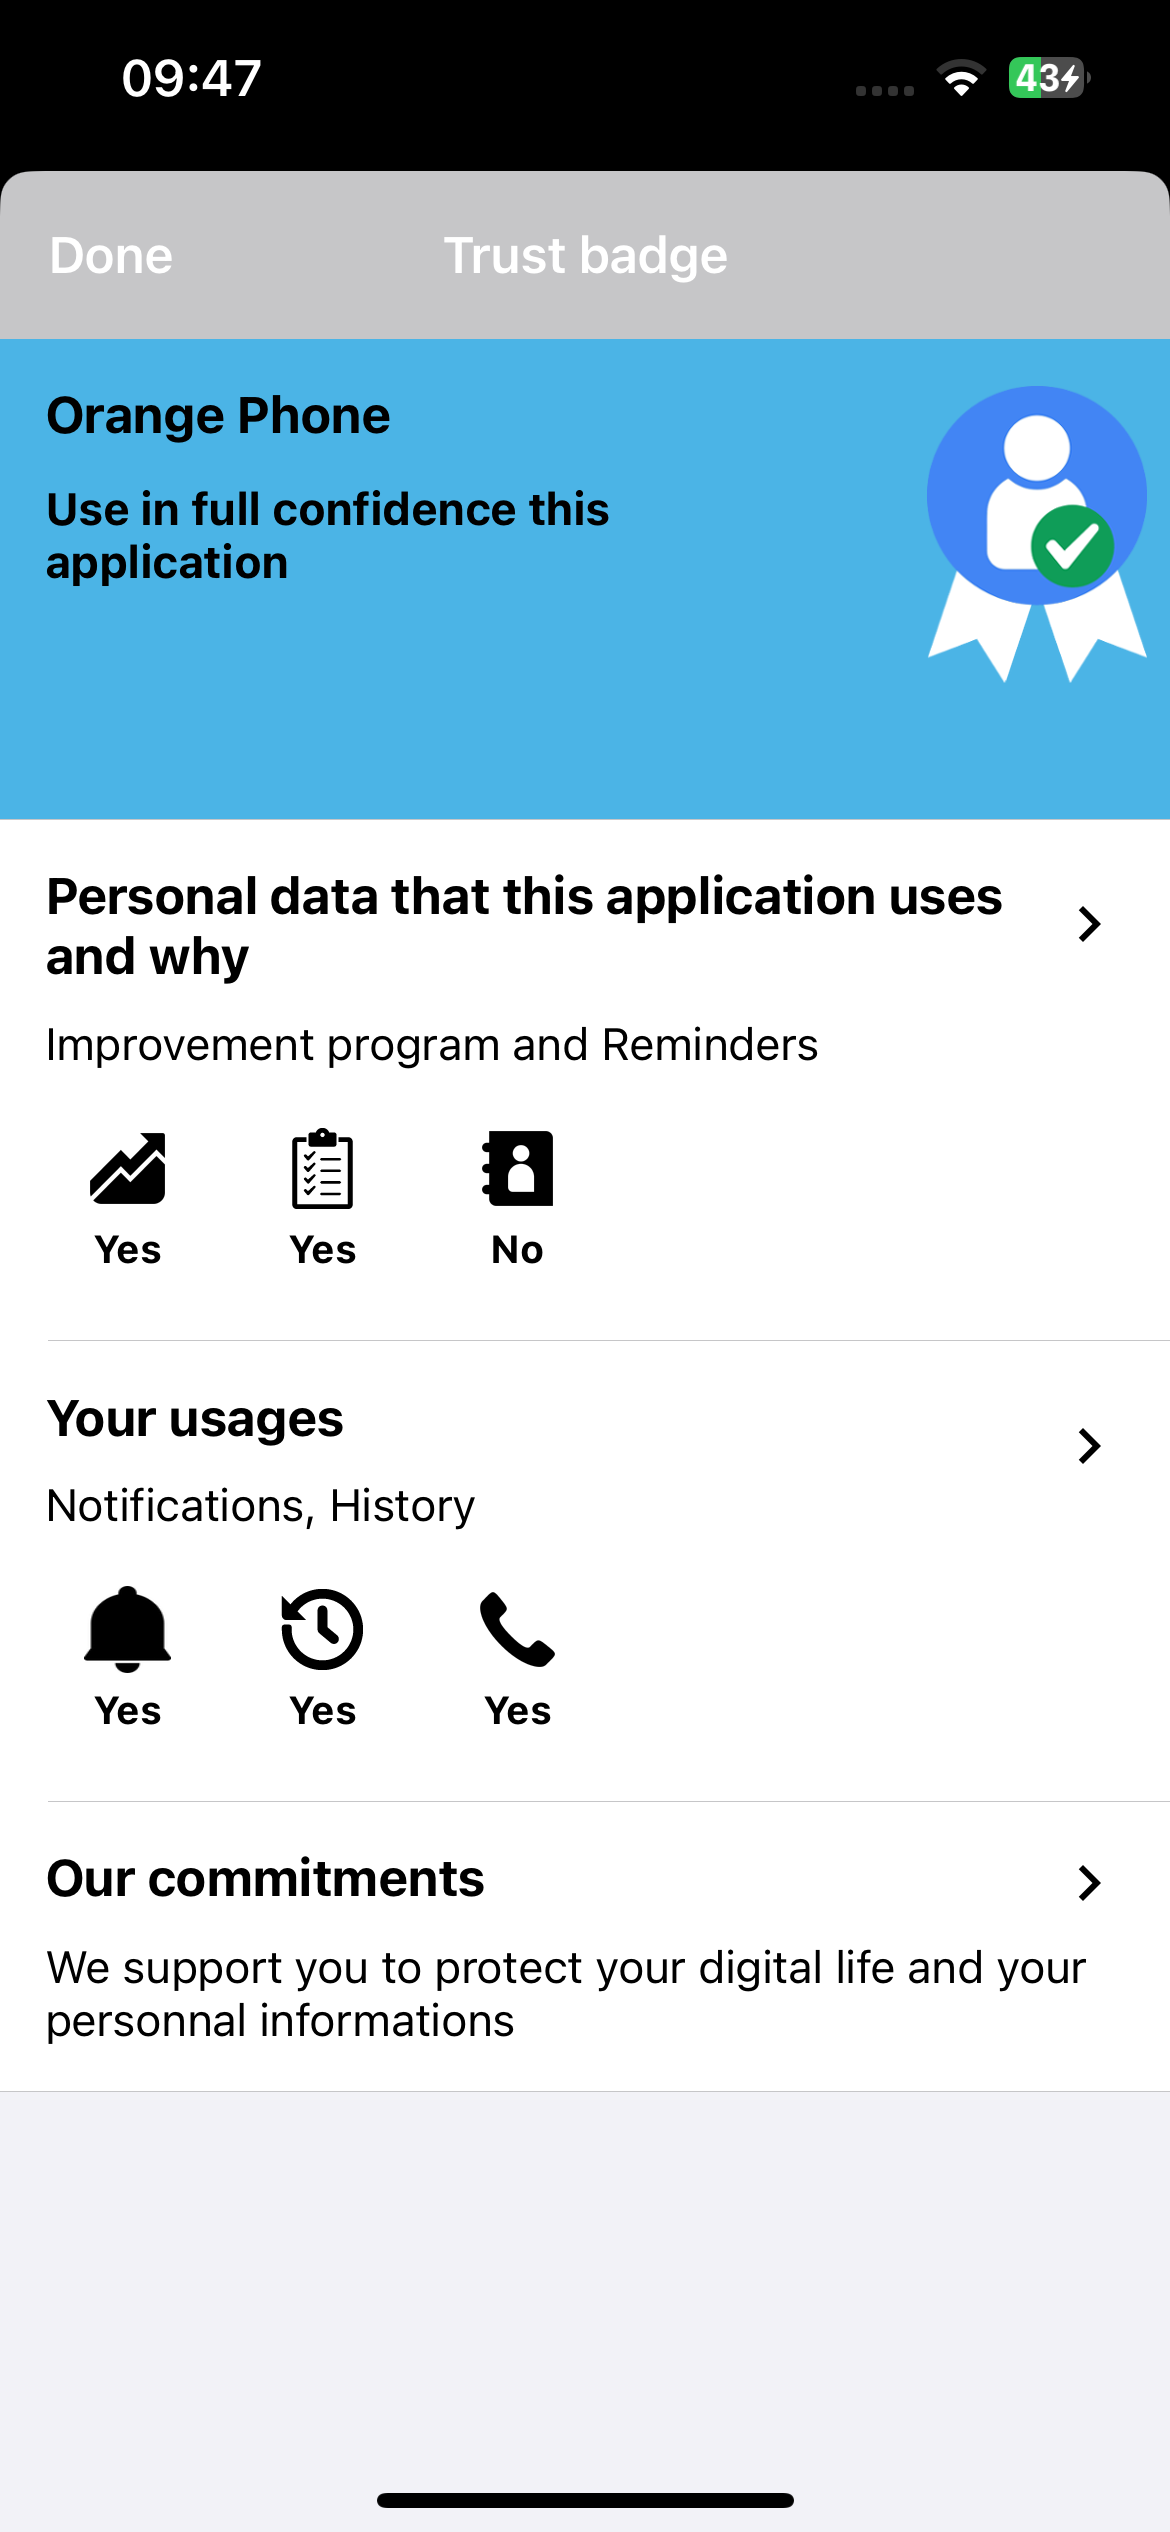Tap the phone handset icon
Screen dimensions: 1170x2532
coord(517,1629)
